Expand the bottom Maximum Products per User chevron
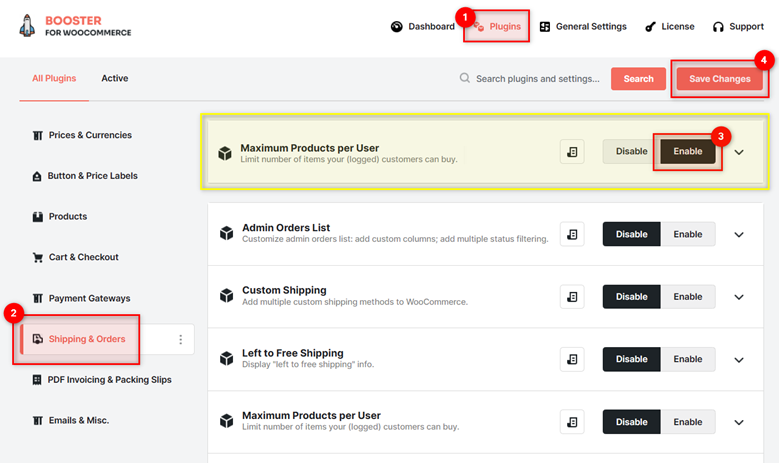 click(739, 422)
